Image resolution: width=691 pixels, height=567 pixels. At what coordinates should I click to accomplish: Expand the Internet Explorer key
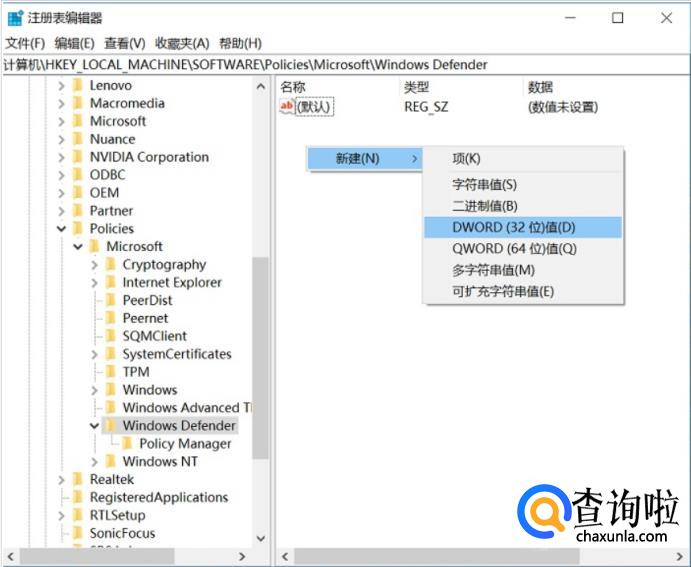(x=95, y=283)
